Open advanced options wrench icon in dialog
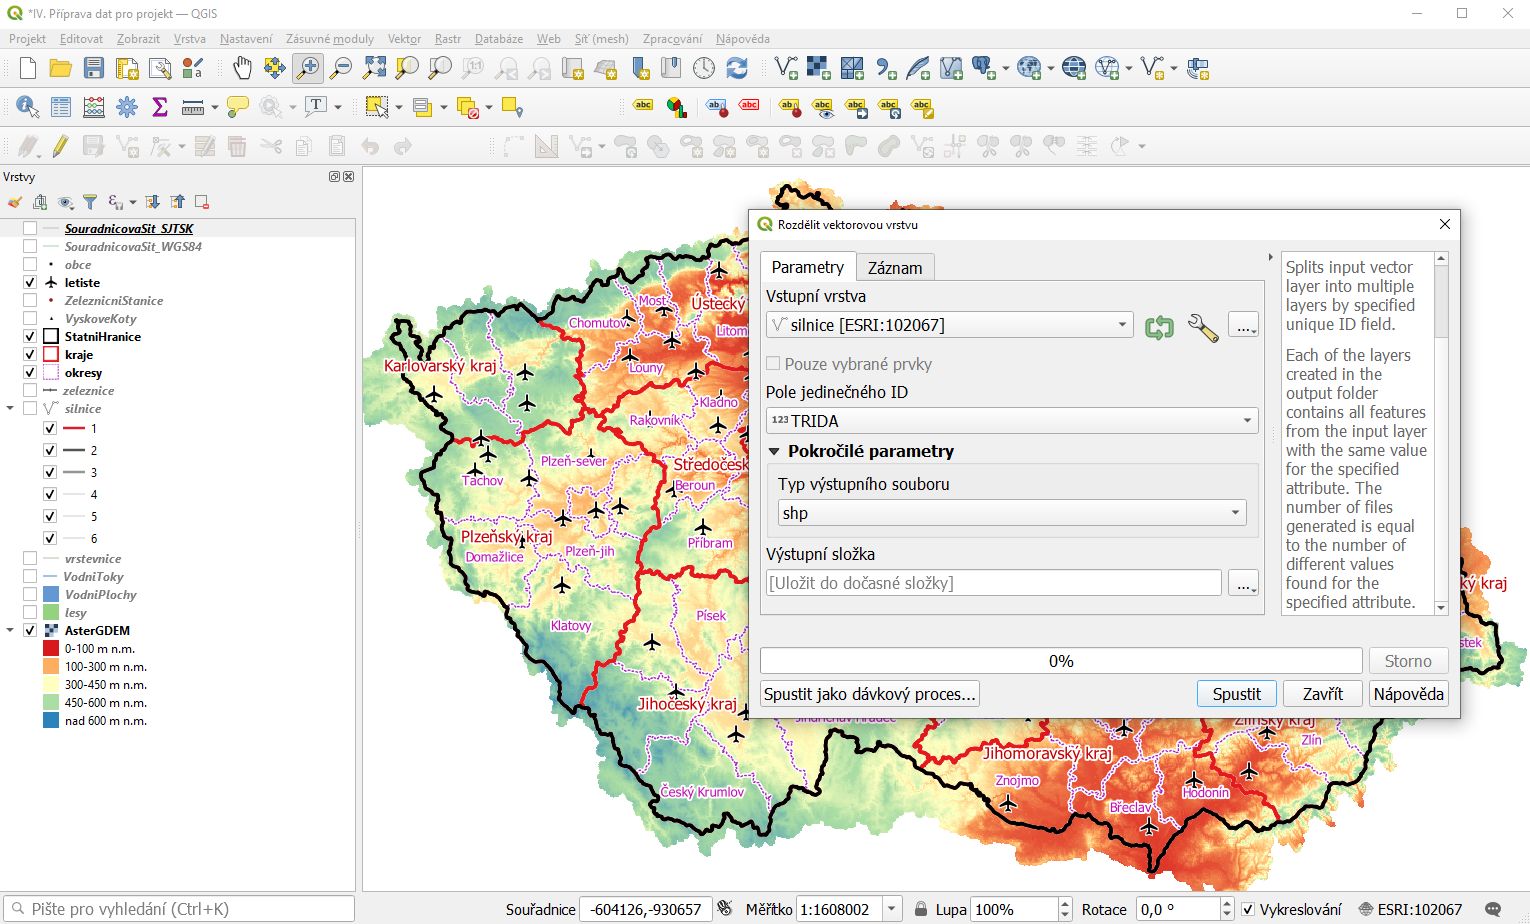This screenshot has height=924, width=1530. [1202, 326]
